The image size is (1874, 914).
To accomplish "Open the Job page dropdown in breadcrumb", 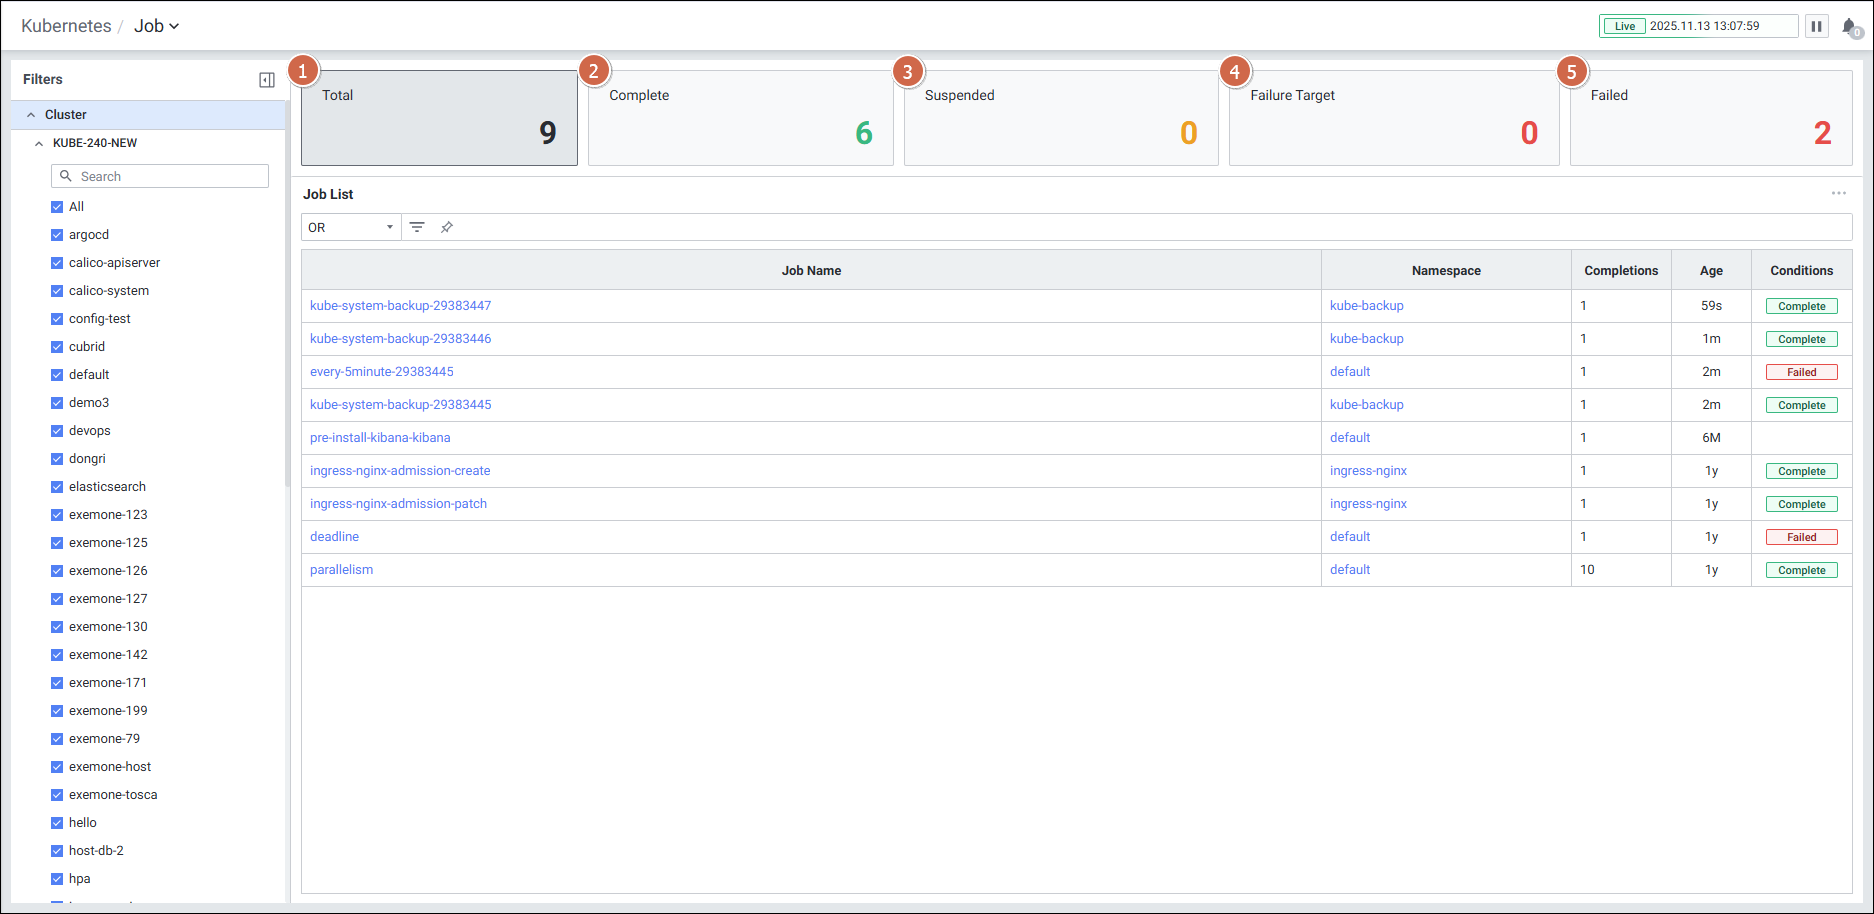I will point(157,26).
